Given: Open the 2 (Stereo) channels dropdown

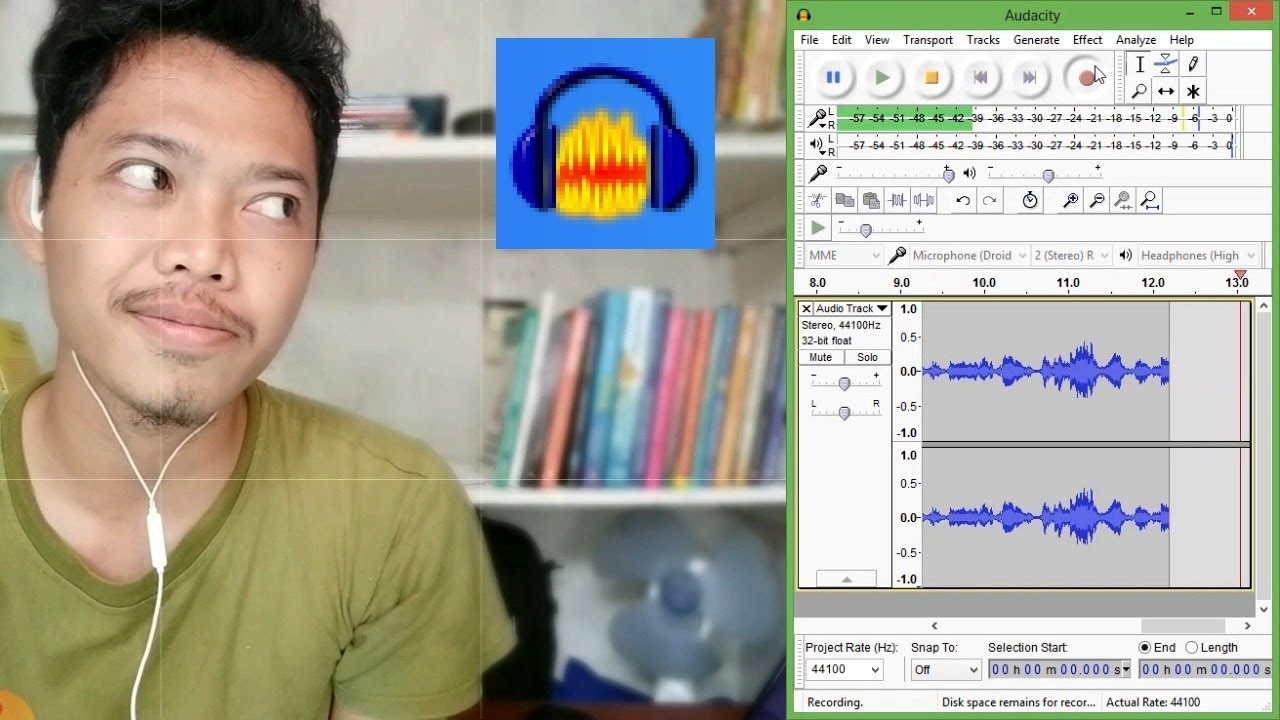Looking at the screenshot, I should point(1071,255).
